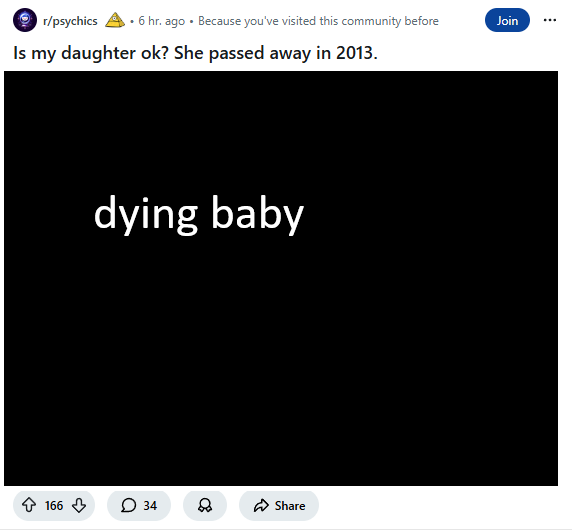The width and height of the screenshot is (572, 530).
Task: Upvote the post about the daughter
Action: coord(29,505)
